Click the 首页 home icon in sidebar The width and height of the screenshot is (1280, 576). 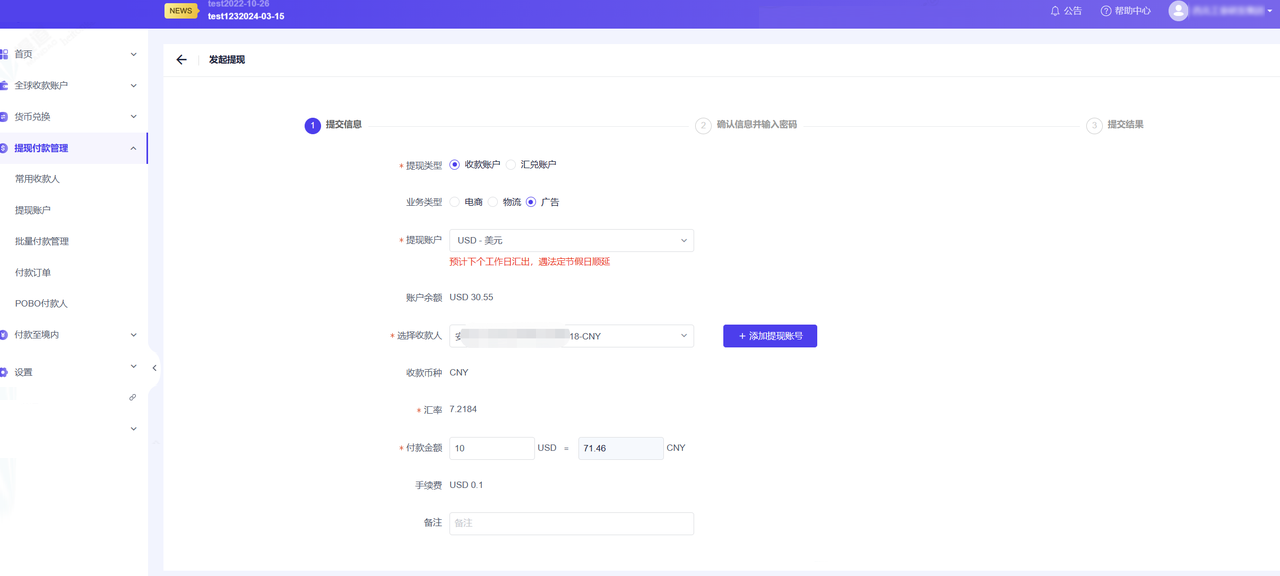point(5,54)
